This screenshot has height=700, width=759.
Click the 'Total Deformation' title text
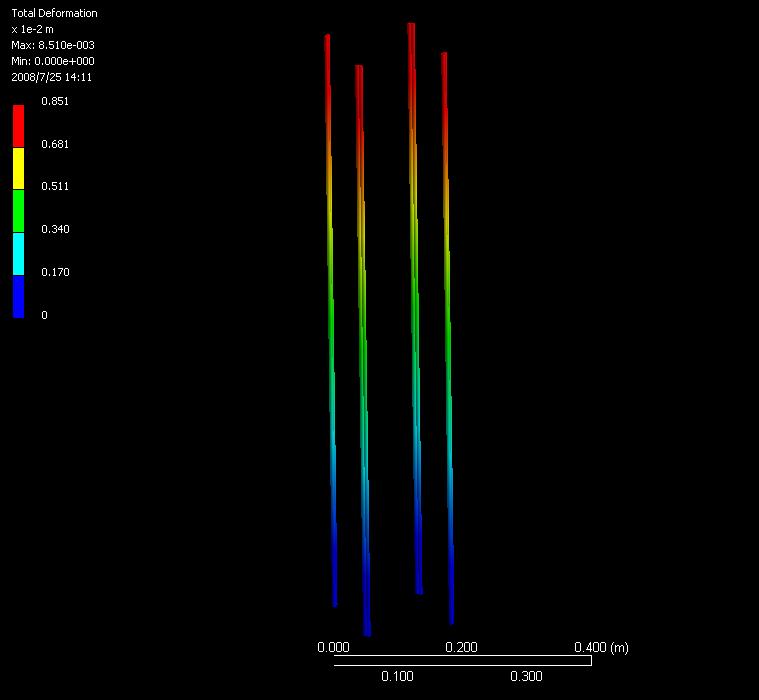[x=54, y=13]
